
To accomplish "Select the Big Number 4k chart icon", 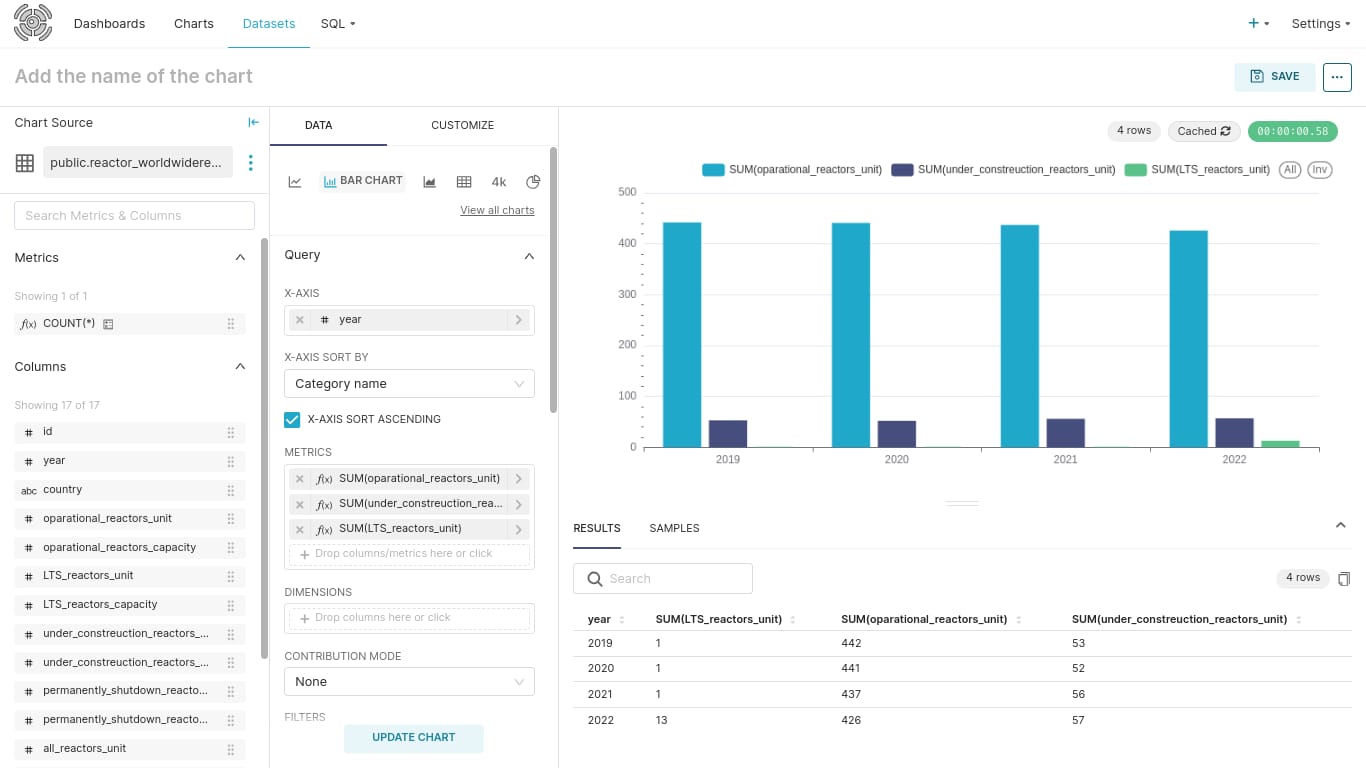I will coord(499,182).
